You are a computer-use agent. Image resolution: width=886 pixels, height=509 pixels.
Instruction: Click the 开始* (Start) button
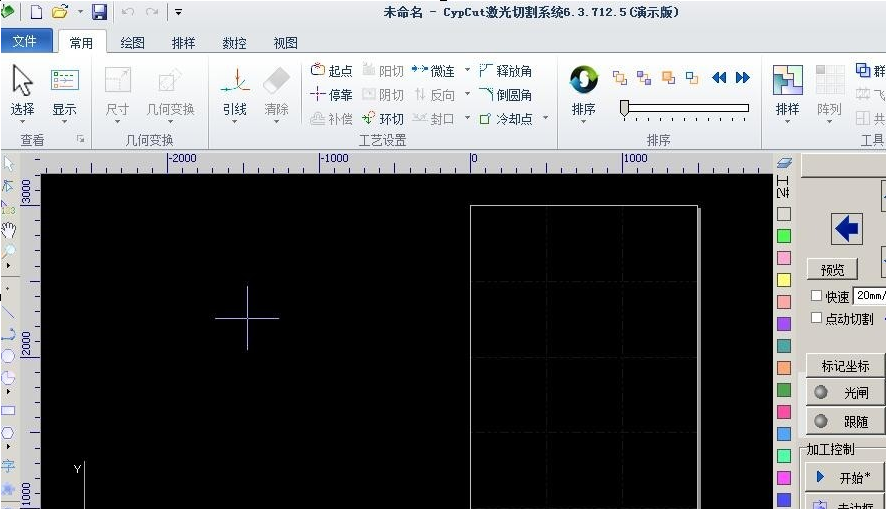pyautogui.click(x=845, y=477)
